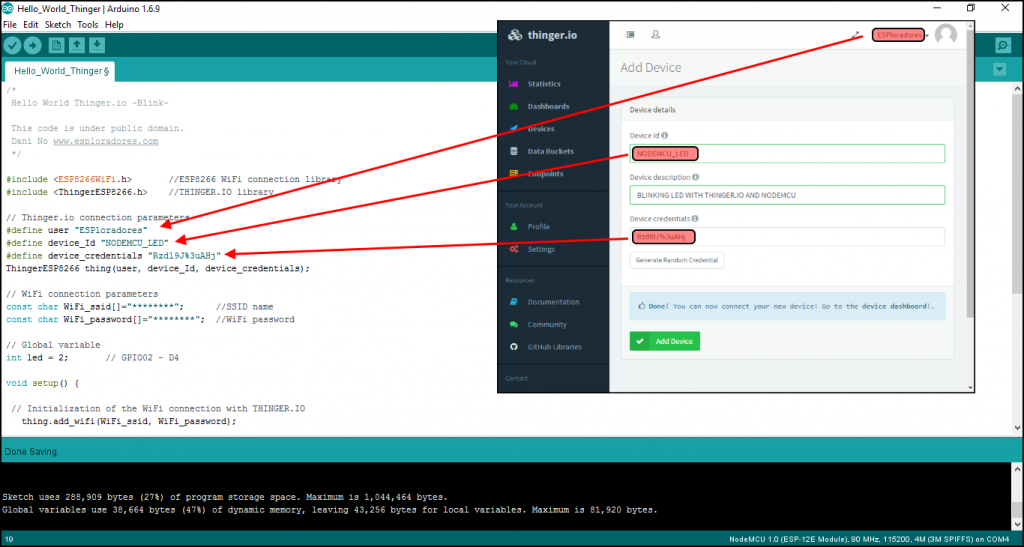Click the Community chat bubbles icon
Viewport: 1024px width, 547px height.
(513, 324)
